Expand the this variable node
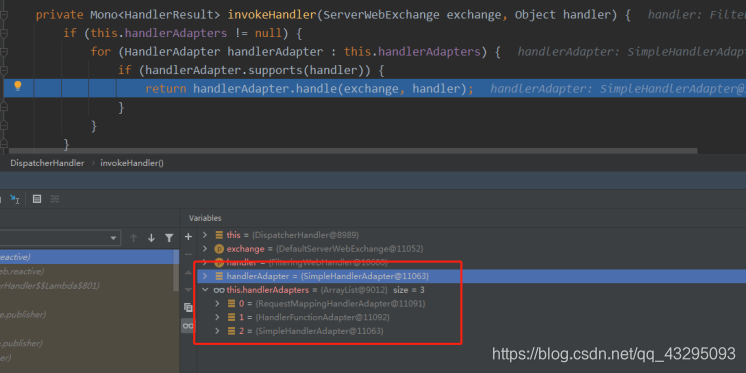Screen dimensions: 746x373 205,235
